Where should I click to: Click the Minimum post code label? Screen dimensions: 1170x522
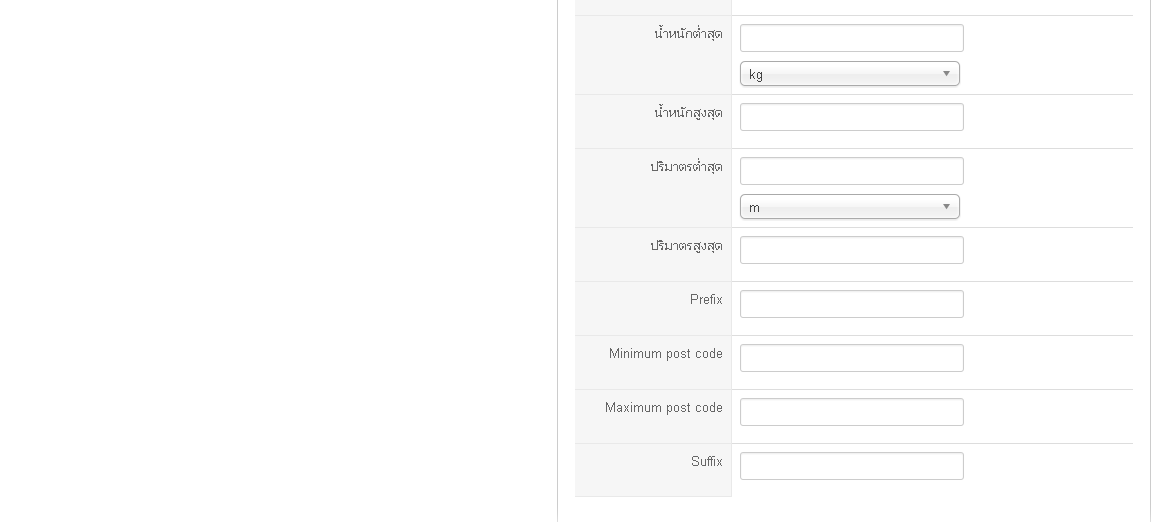point(665,354)
